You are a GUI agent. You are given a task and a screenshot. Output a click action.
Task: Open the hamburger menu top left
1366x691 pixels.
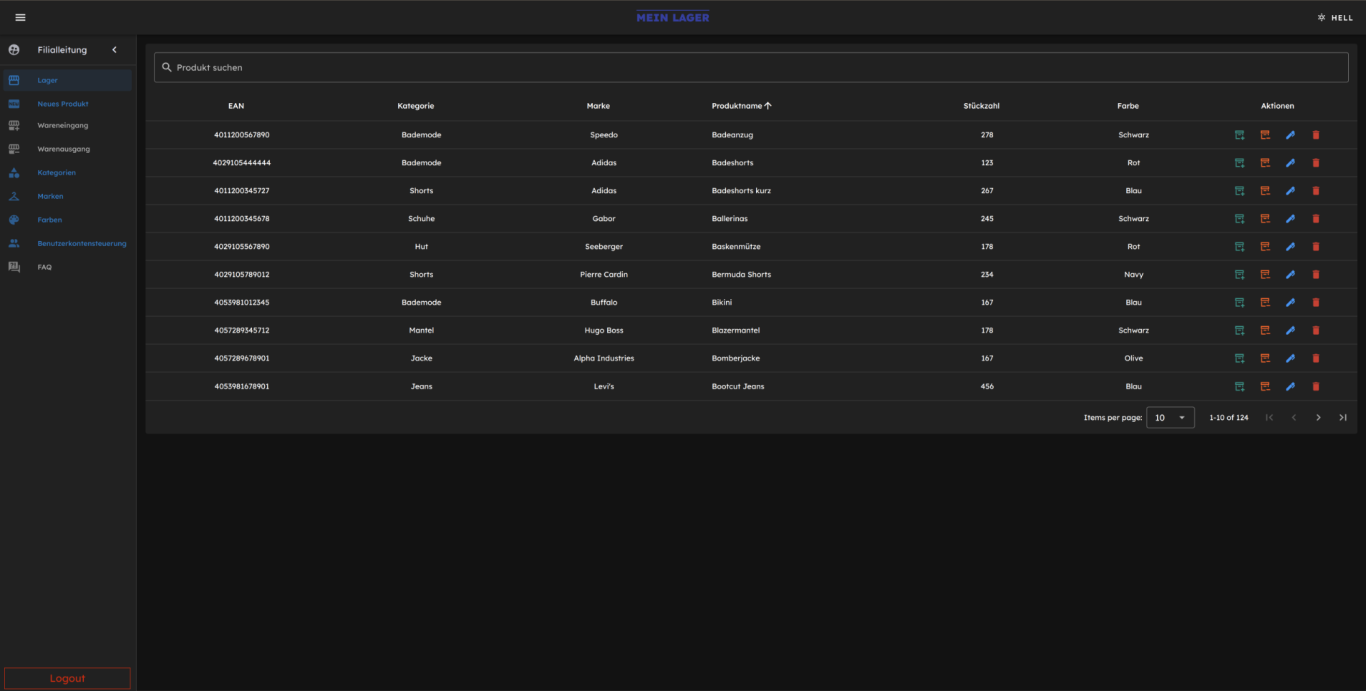point(18,16)
